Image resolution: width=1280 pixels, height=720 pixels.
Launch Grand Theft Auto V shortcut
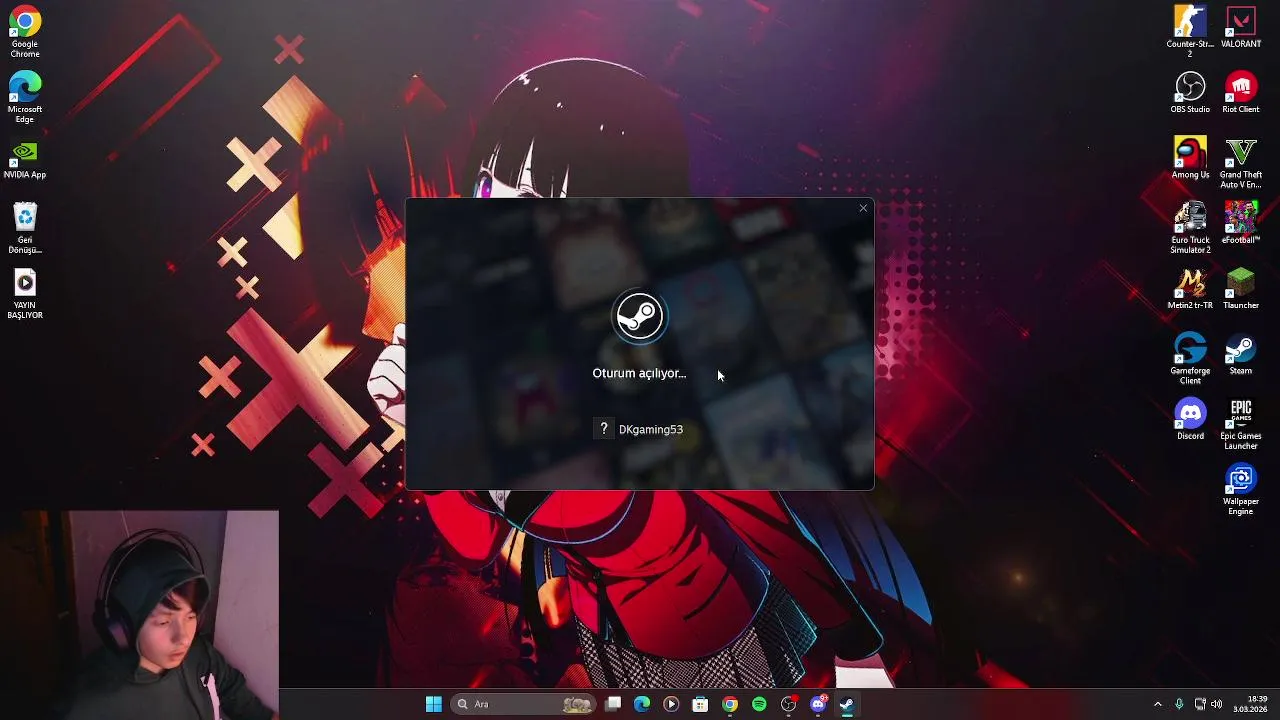coord(1241,163)
